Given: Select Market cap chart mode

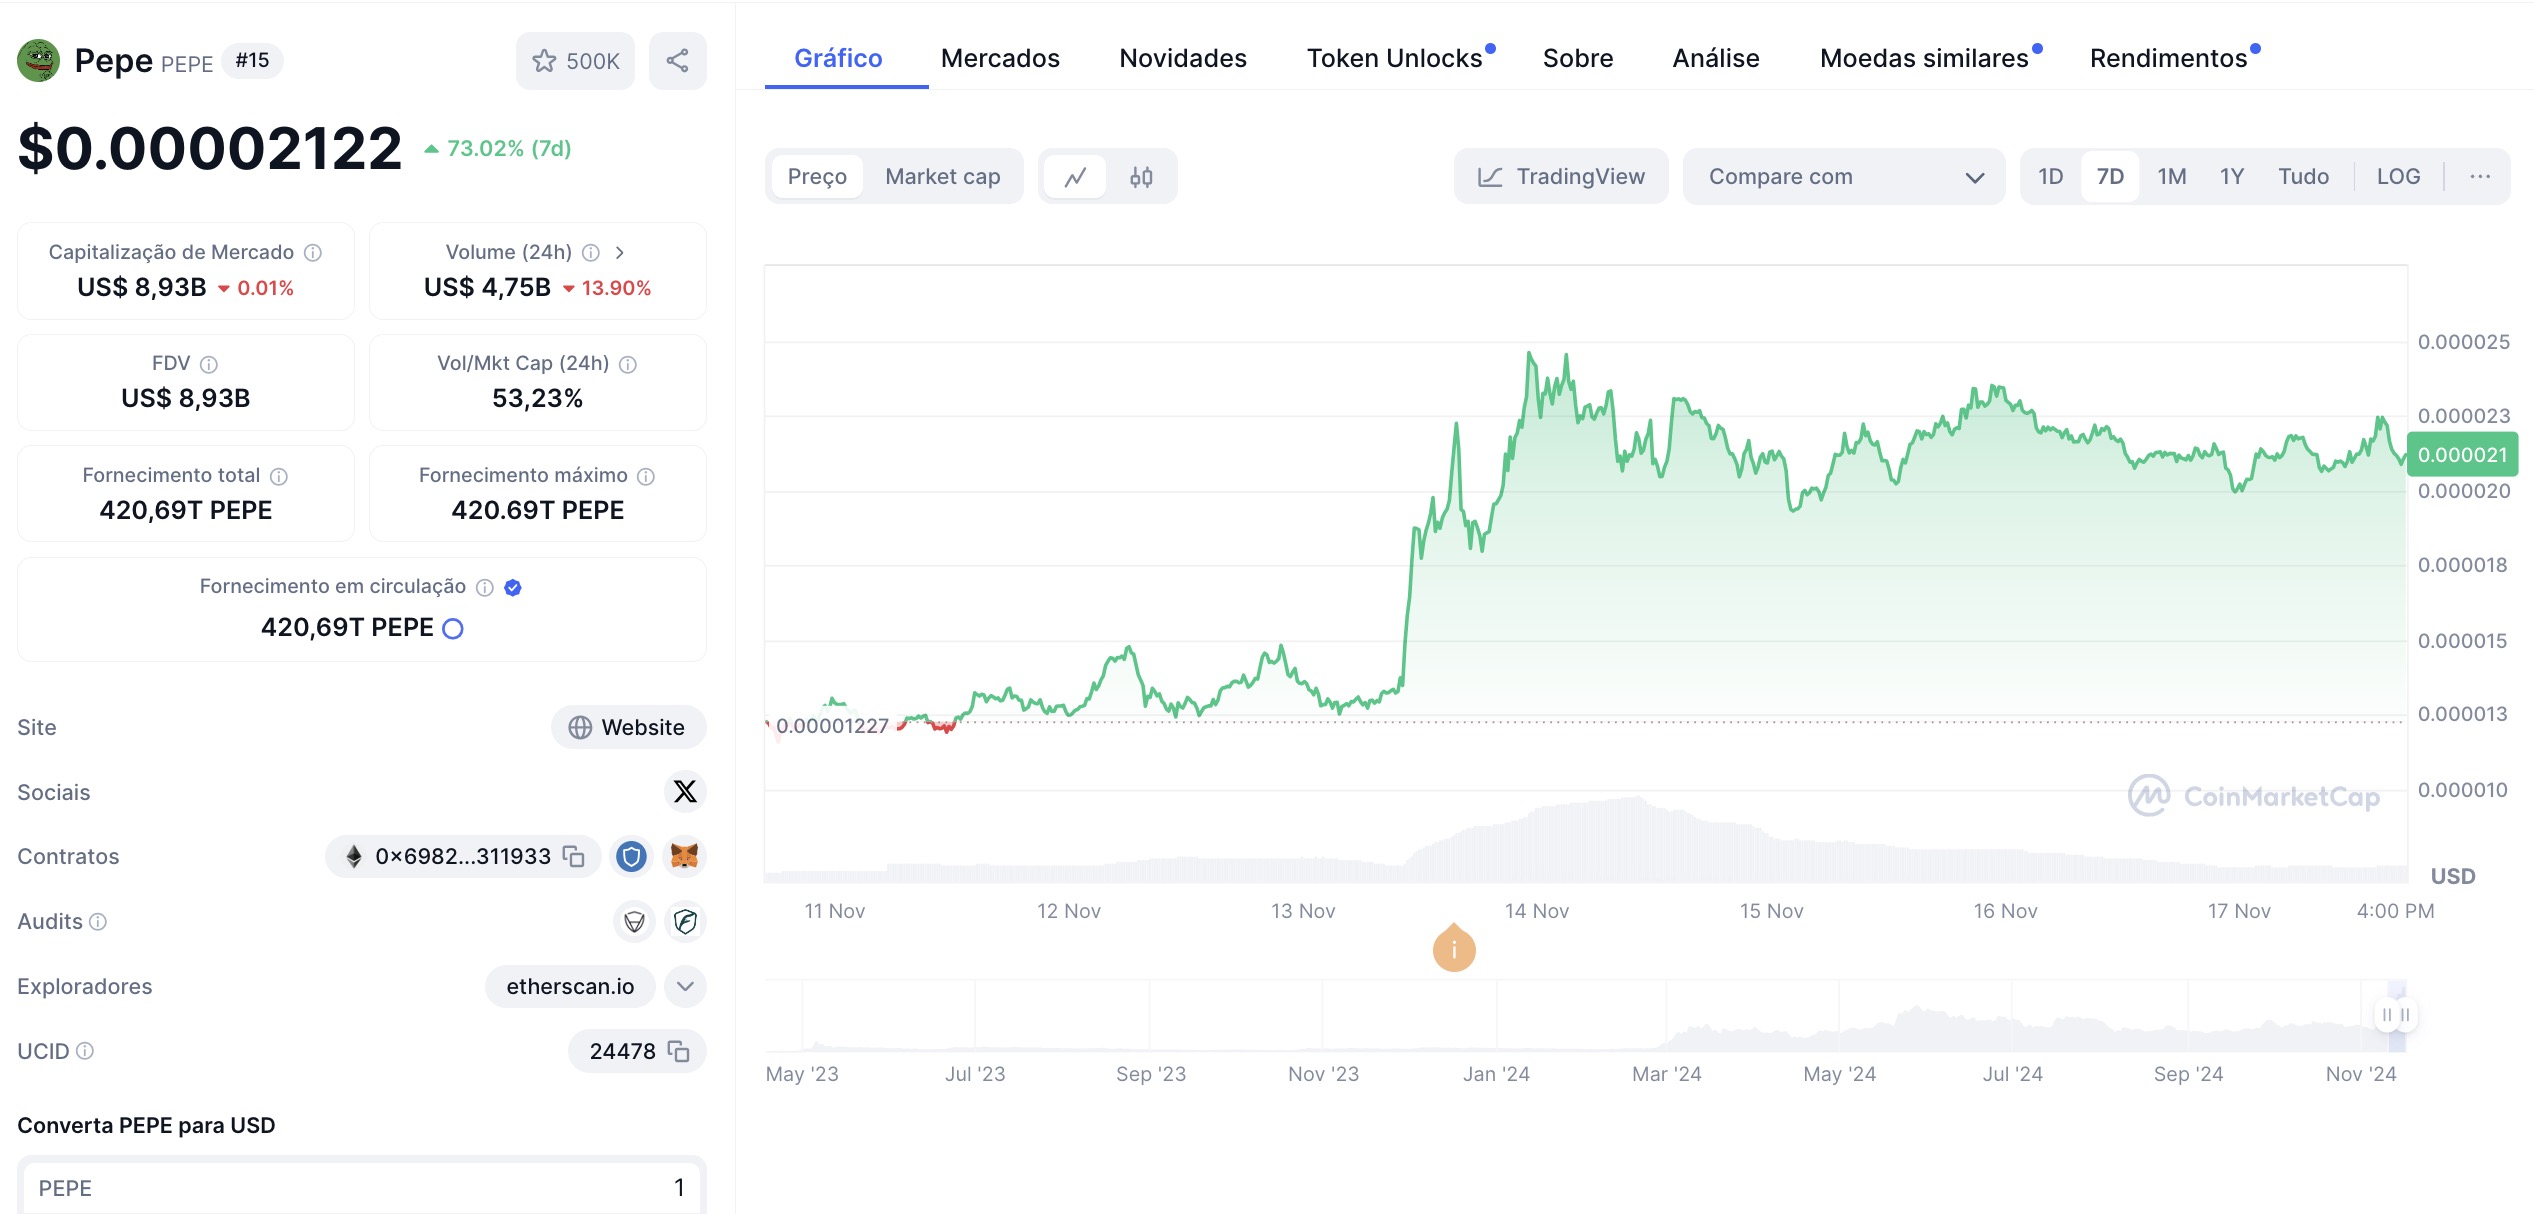Looking at the screenshot, I should [943, 177].
